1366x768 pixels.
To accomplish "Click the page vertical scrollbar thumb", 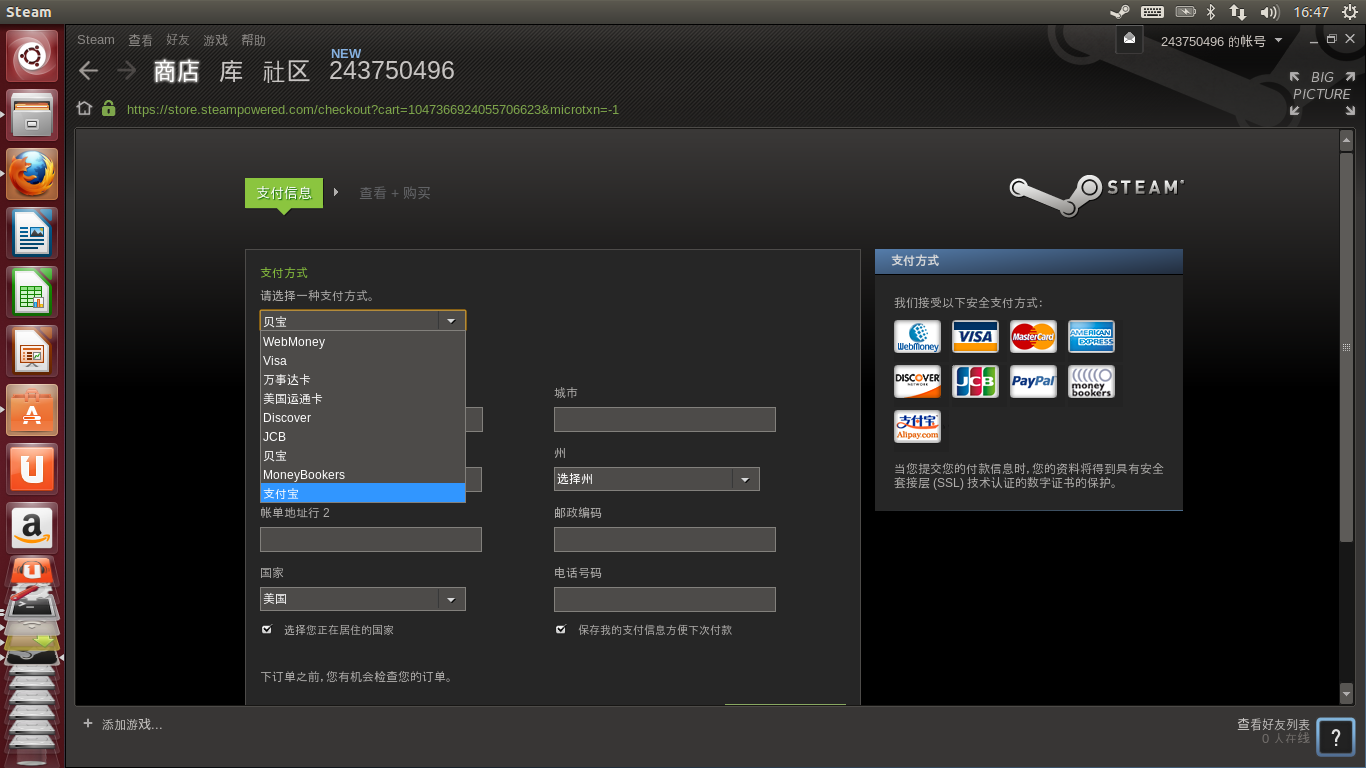I will (x=1346, y=347).
